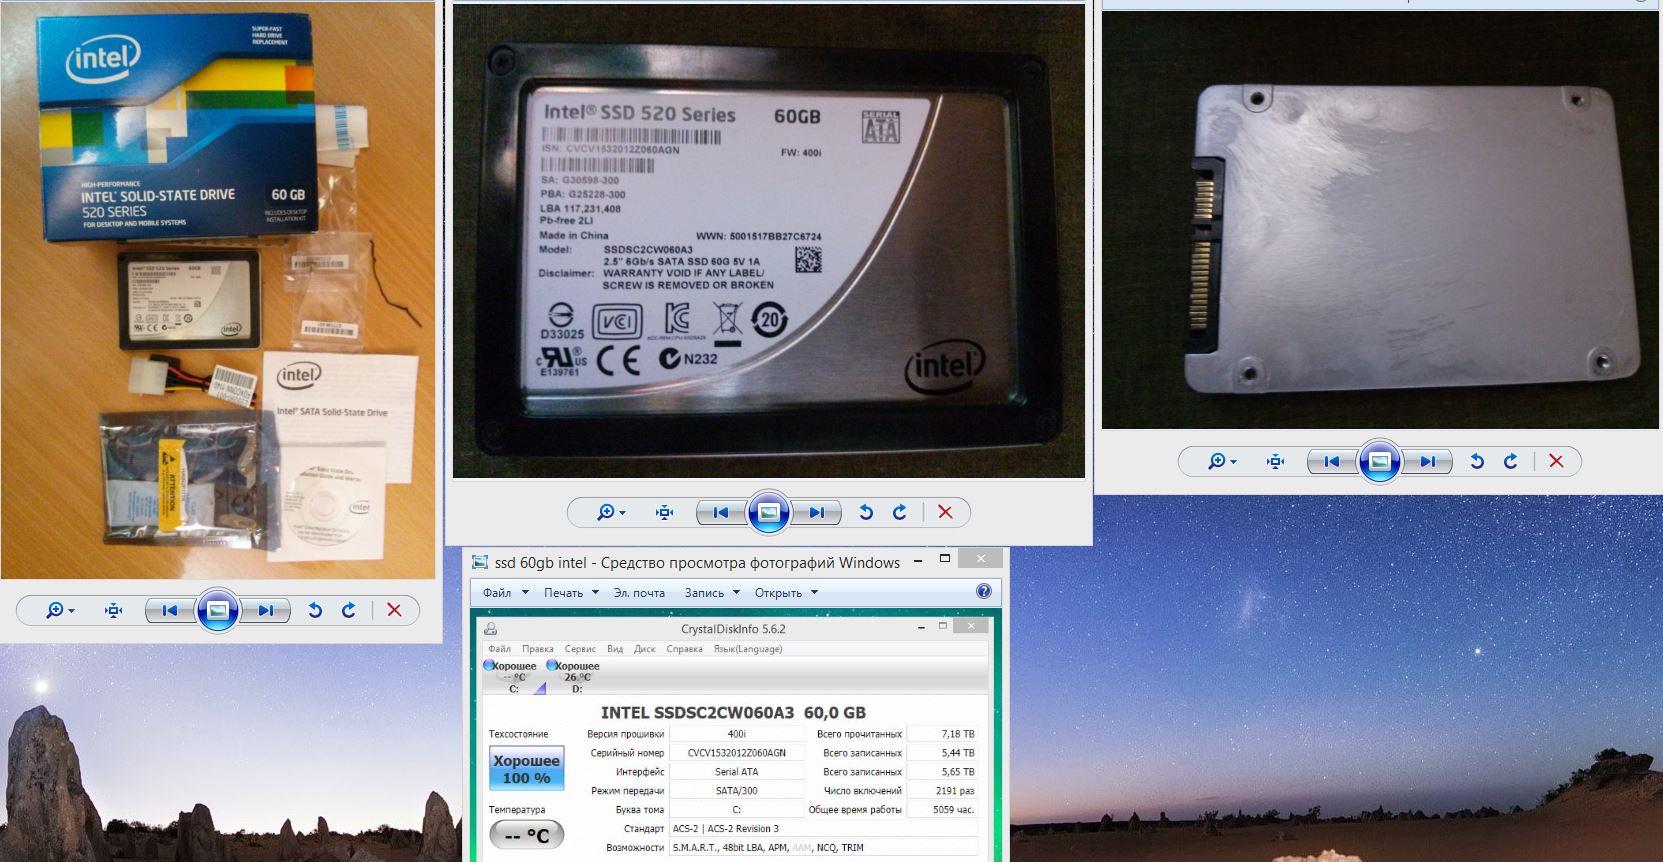Go to previous image in SSD label photo window
The image size is (1663, 862).
click(721, 512)
